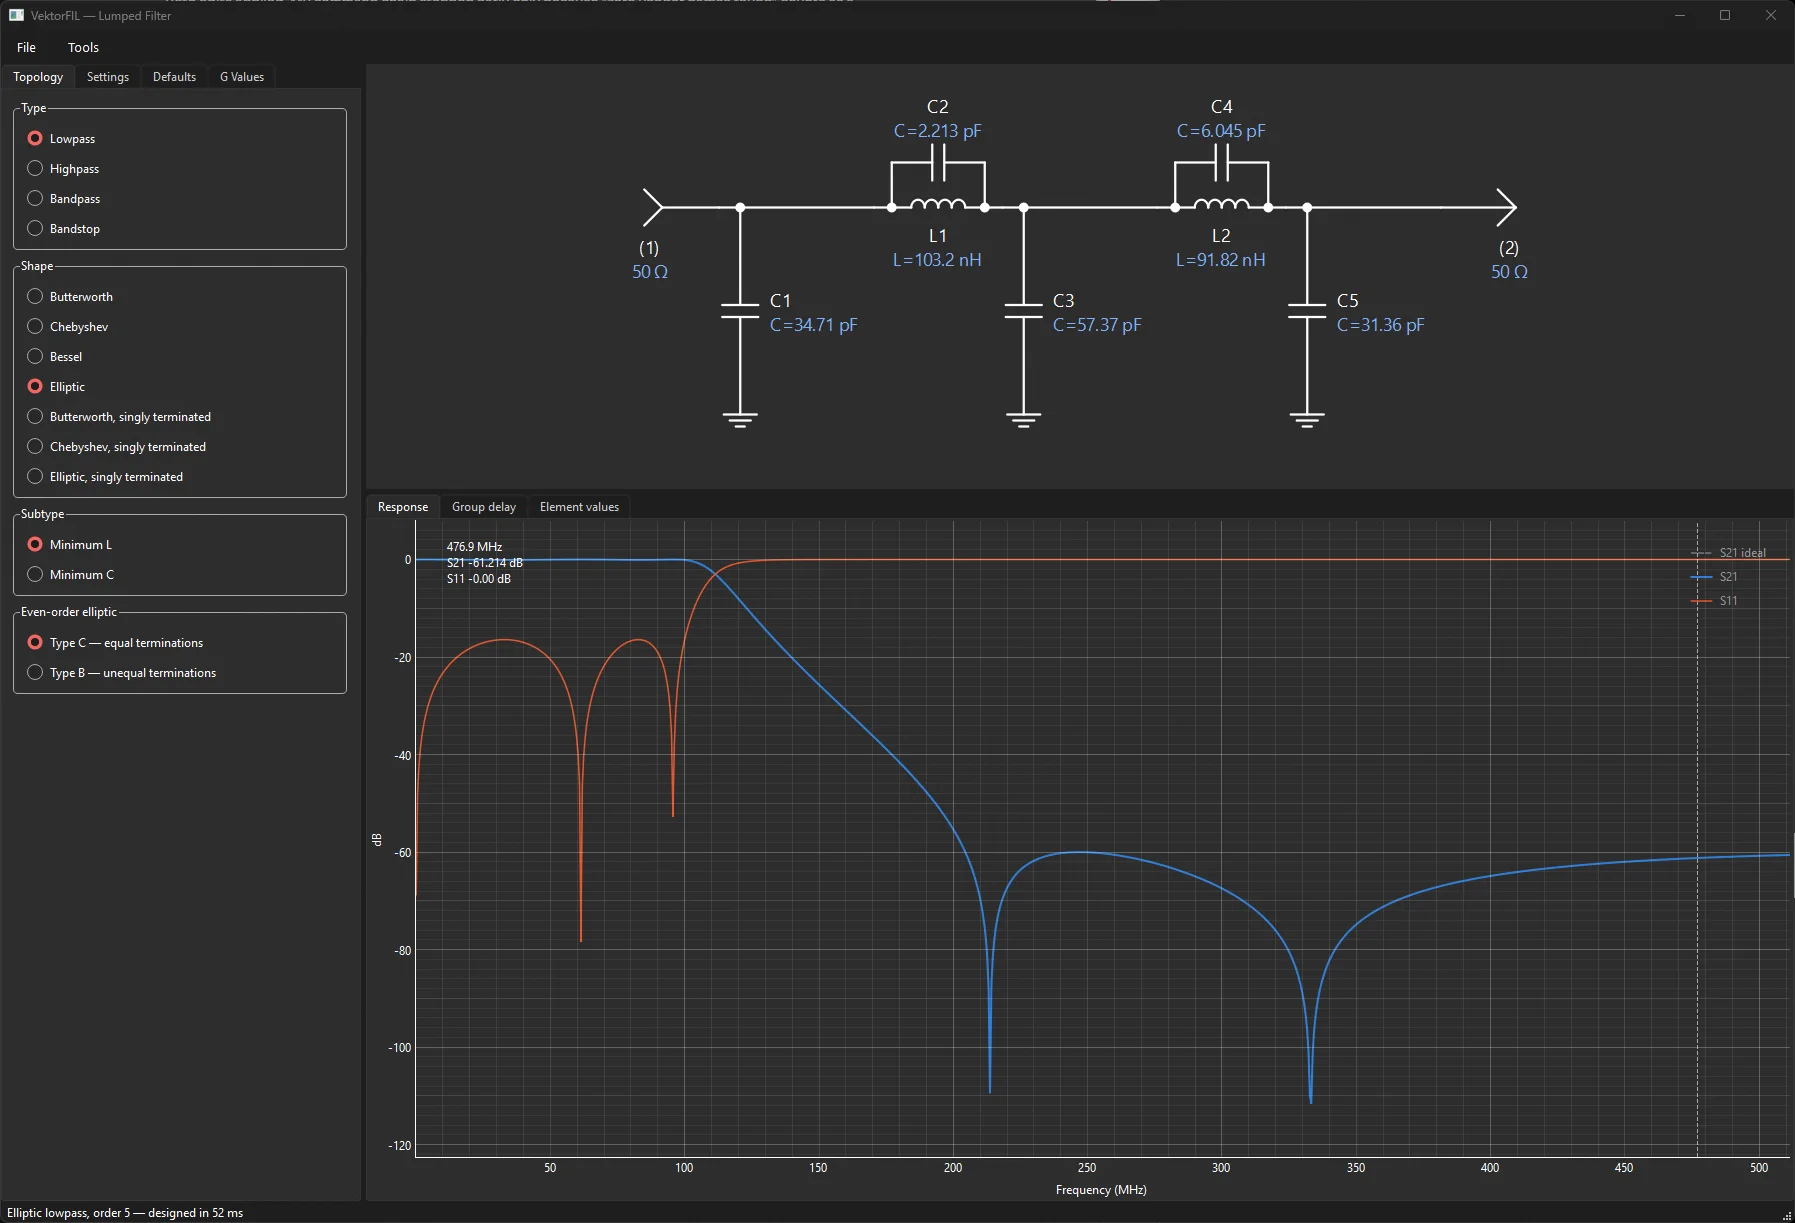
Task: Select the Highpass filter type
Action: (x=64, y=169)
